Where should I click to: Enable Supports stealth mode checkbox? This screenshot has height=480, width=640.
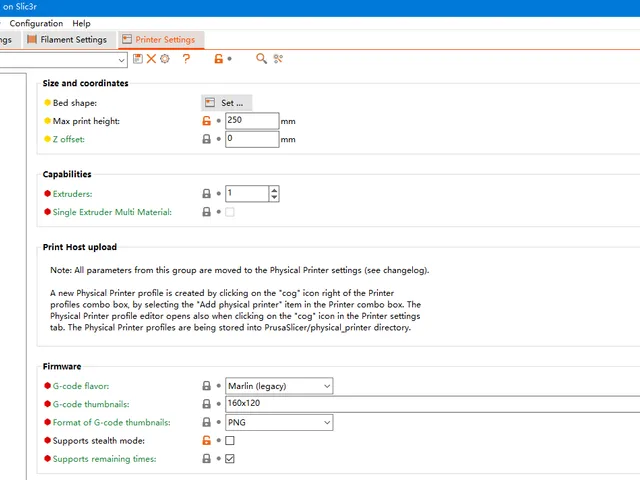[230, 440]
